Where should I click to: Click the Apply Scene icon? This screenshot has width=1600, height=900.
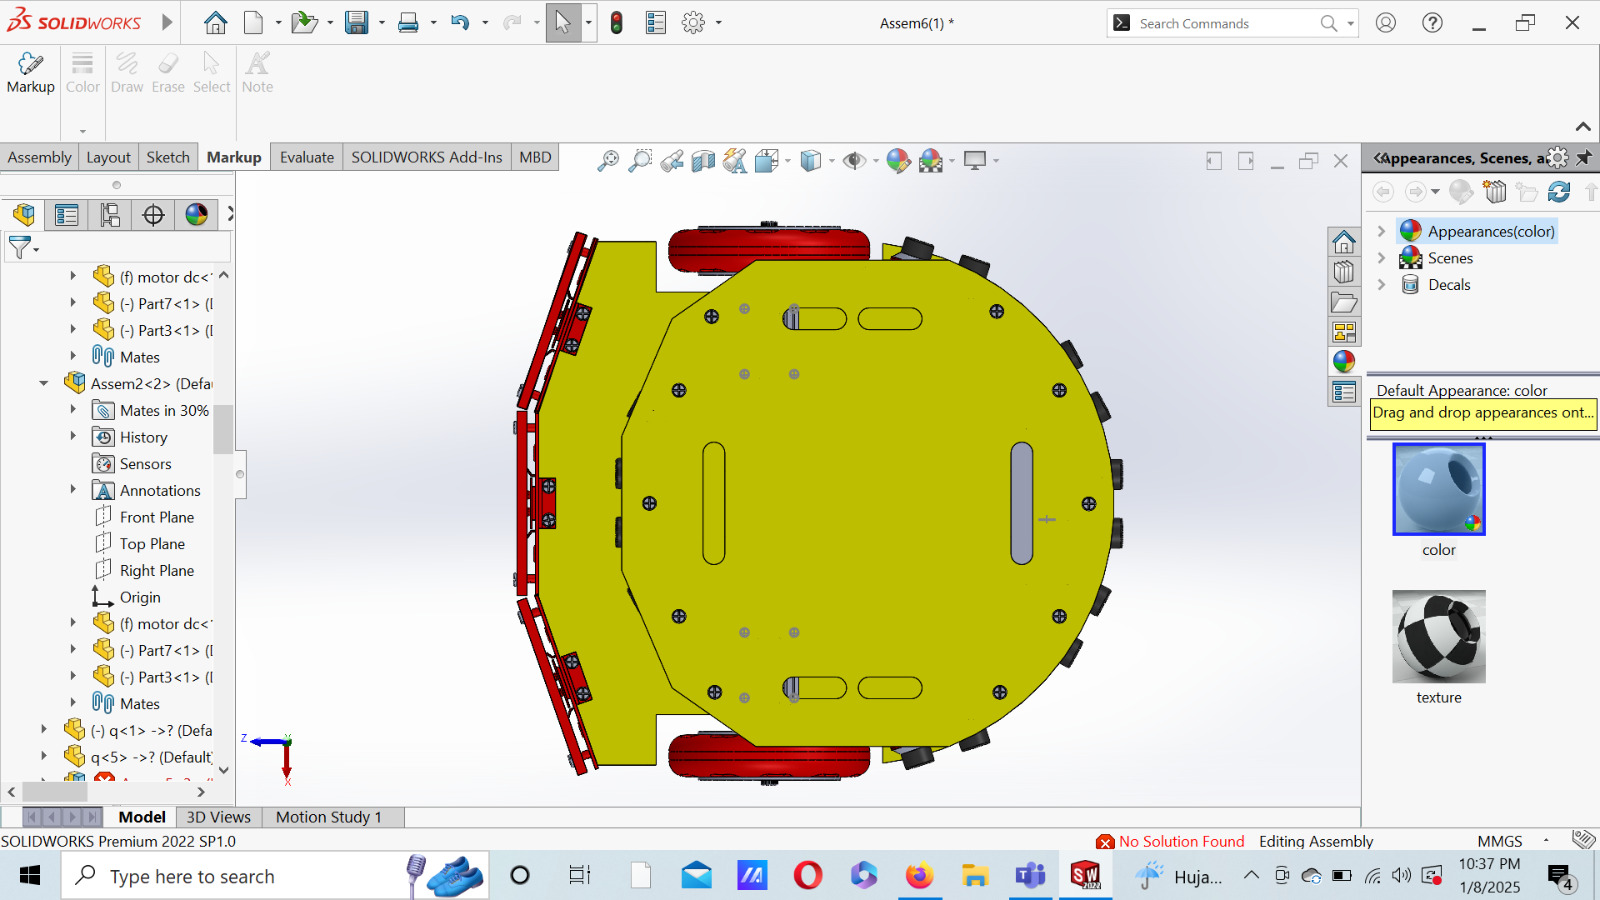click(929, 160)
